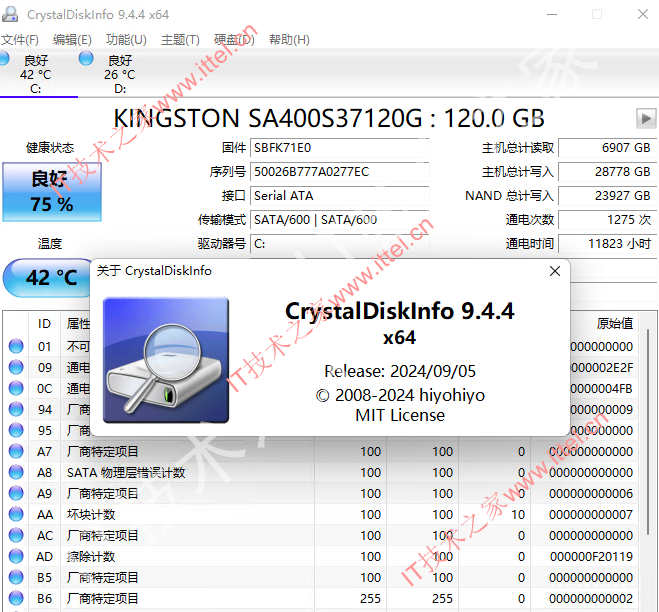Click the host writes value 28778 GB

[x=607, y=172]
